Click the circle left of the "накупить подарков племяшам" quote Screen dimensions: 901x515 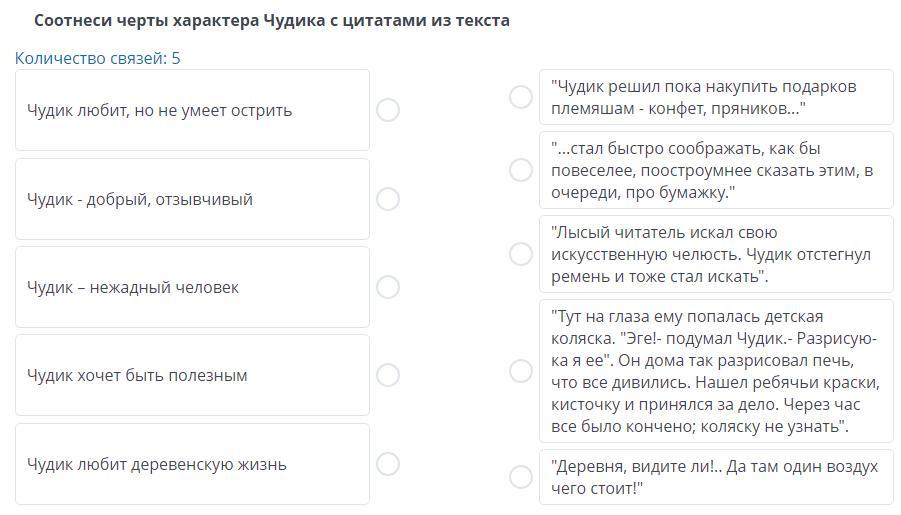click(521, 97)
